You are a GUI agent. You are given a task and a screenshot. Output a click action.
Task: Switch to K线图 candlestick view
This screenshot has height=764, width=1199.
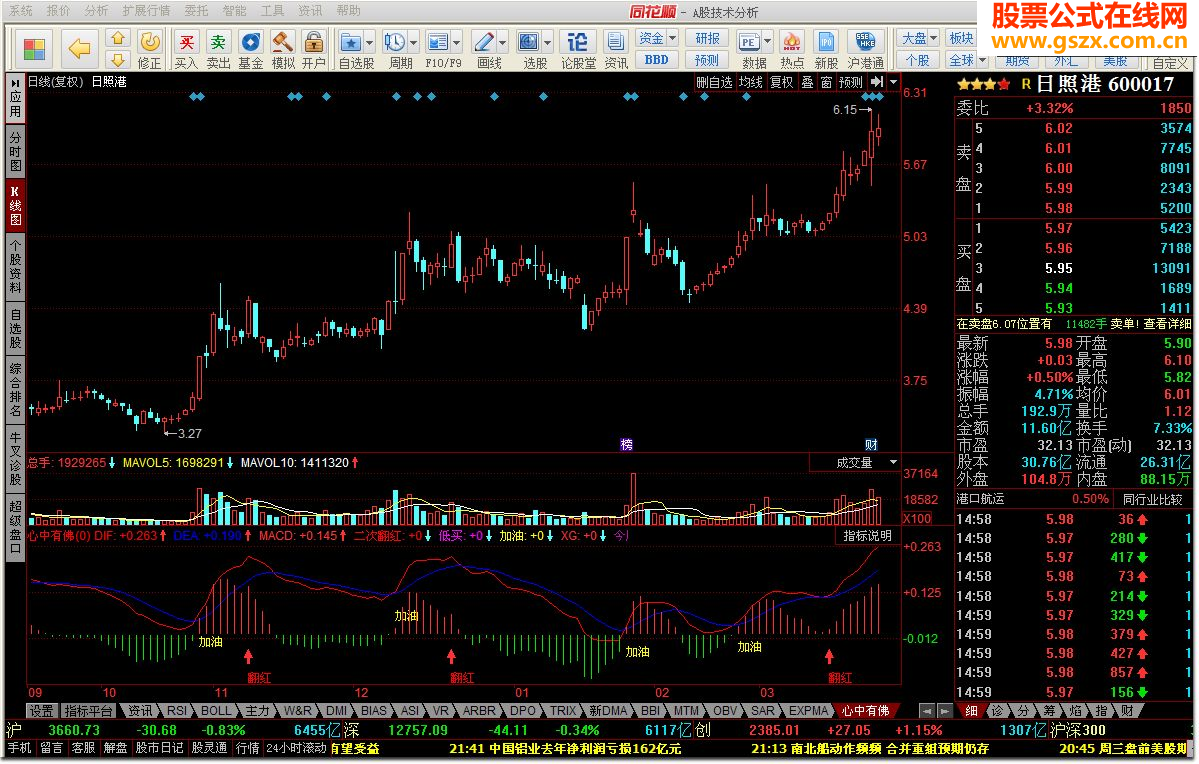(x=15, y=204)
